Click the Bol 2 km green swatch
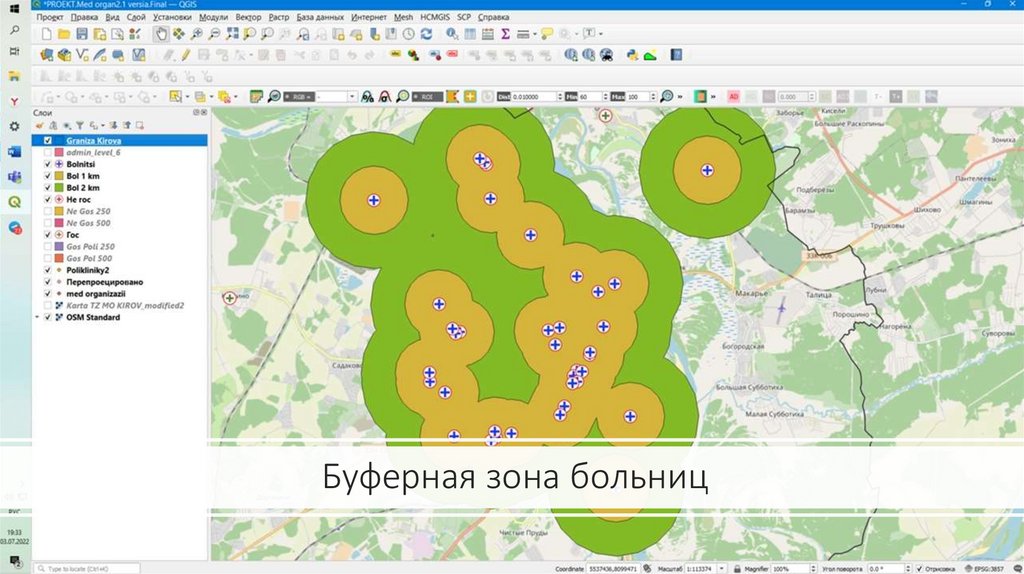This screenshot has width=1024, height=574. (x=59, y=187)
